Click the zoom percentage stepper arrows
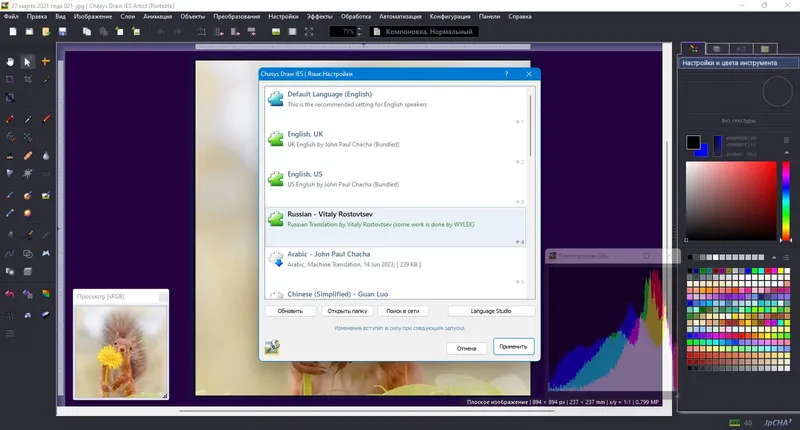 pyautogui.click(x=360, y=32)
